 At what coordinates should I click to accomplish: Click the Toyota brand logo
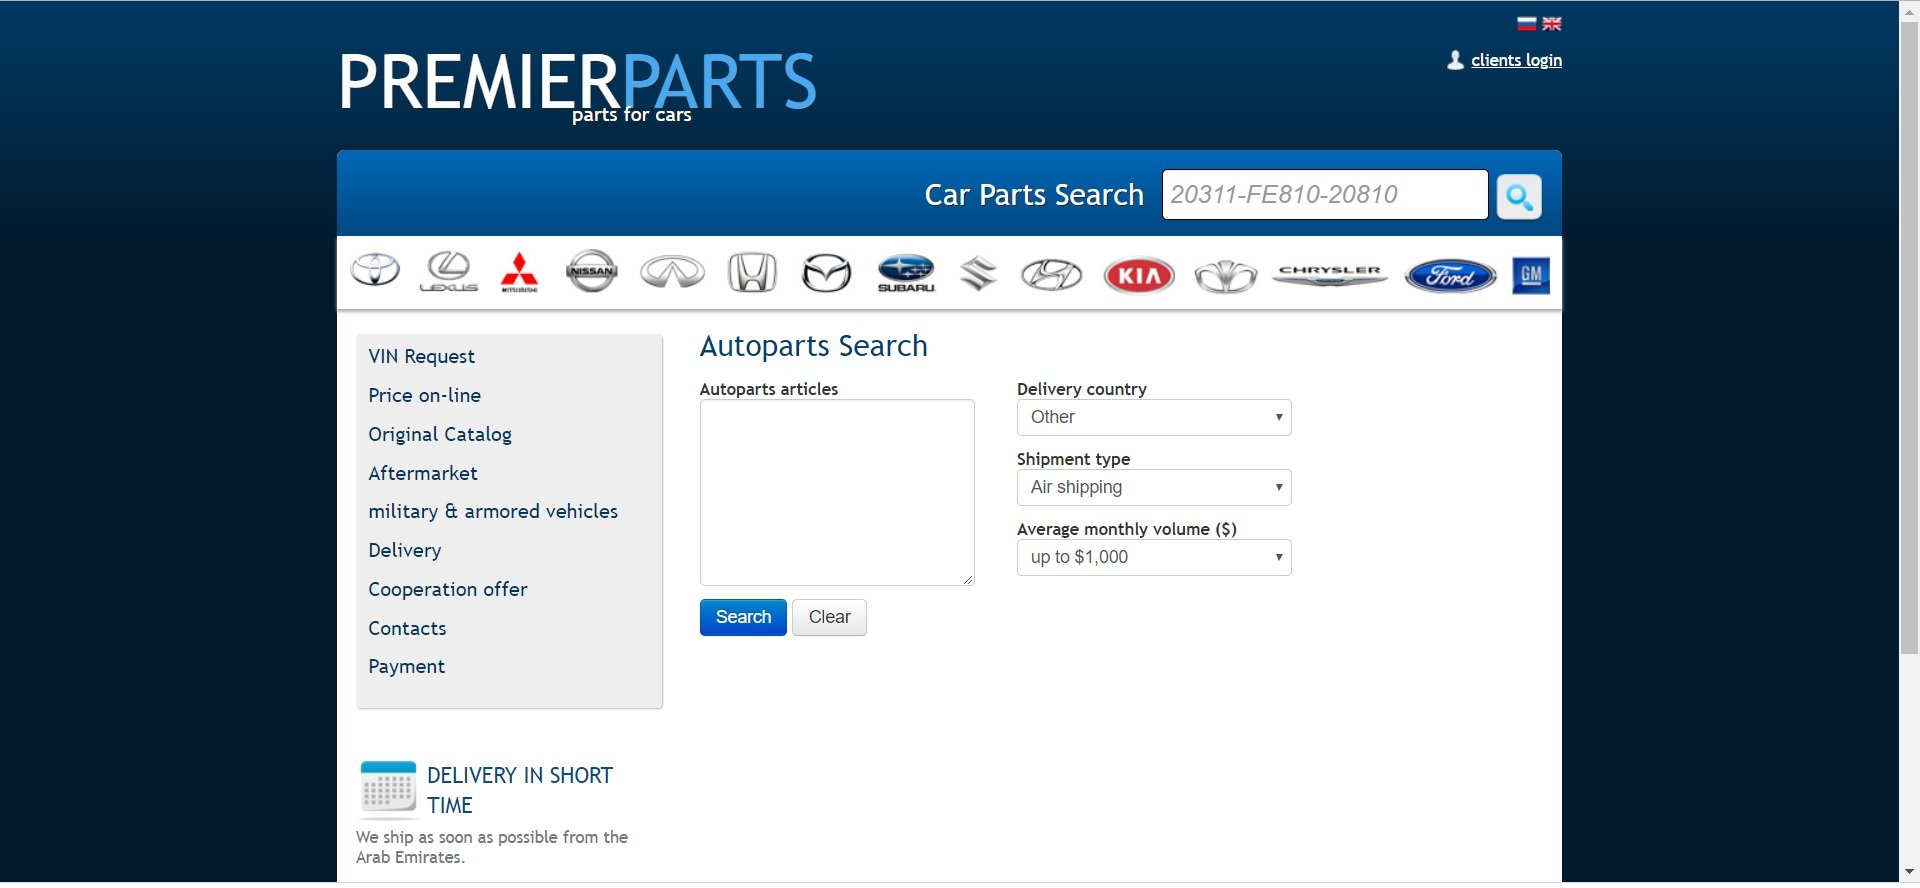375,270
